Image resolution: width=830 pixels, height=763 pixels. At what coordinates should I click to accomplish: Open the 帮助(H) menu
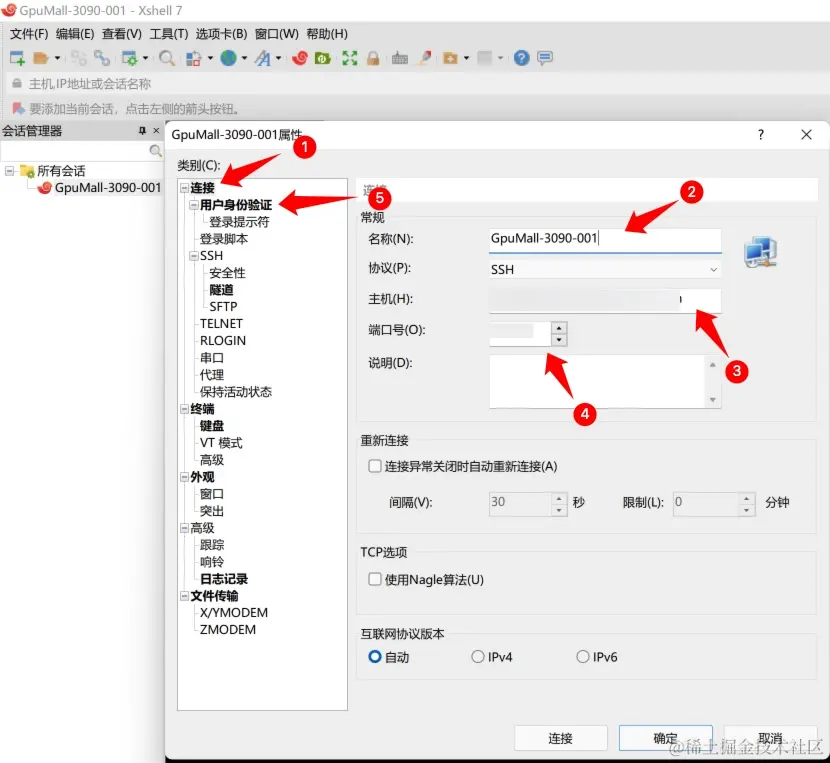click(327, 34)
